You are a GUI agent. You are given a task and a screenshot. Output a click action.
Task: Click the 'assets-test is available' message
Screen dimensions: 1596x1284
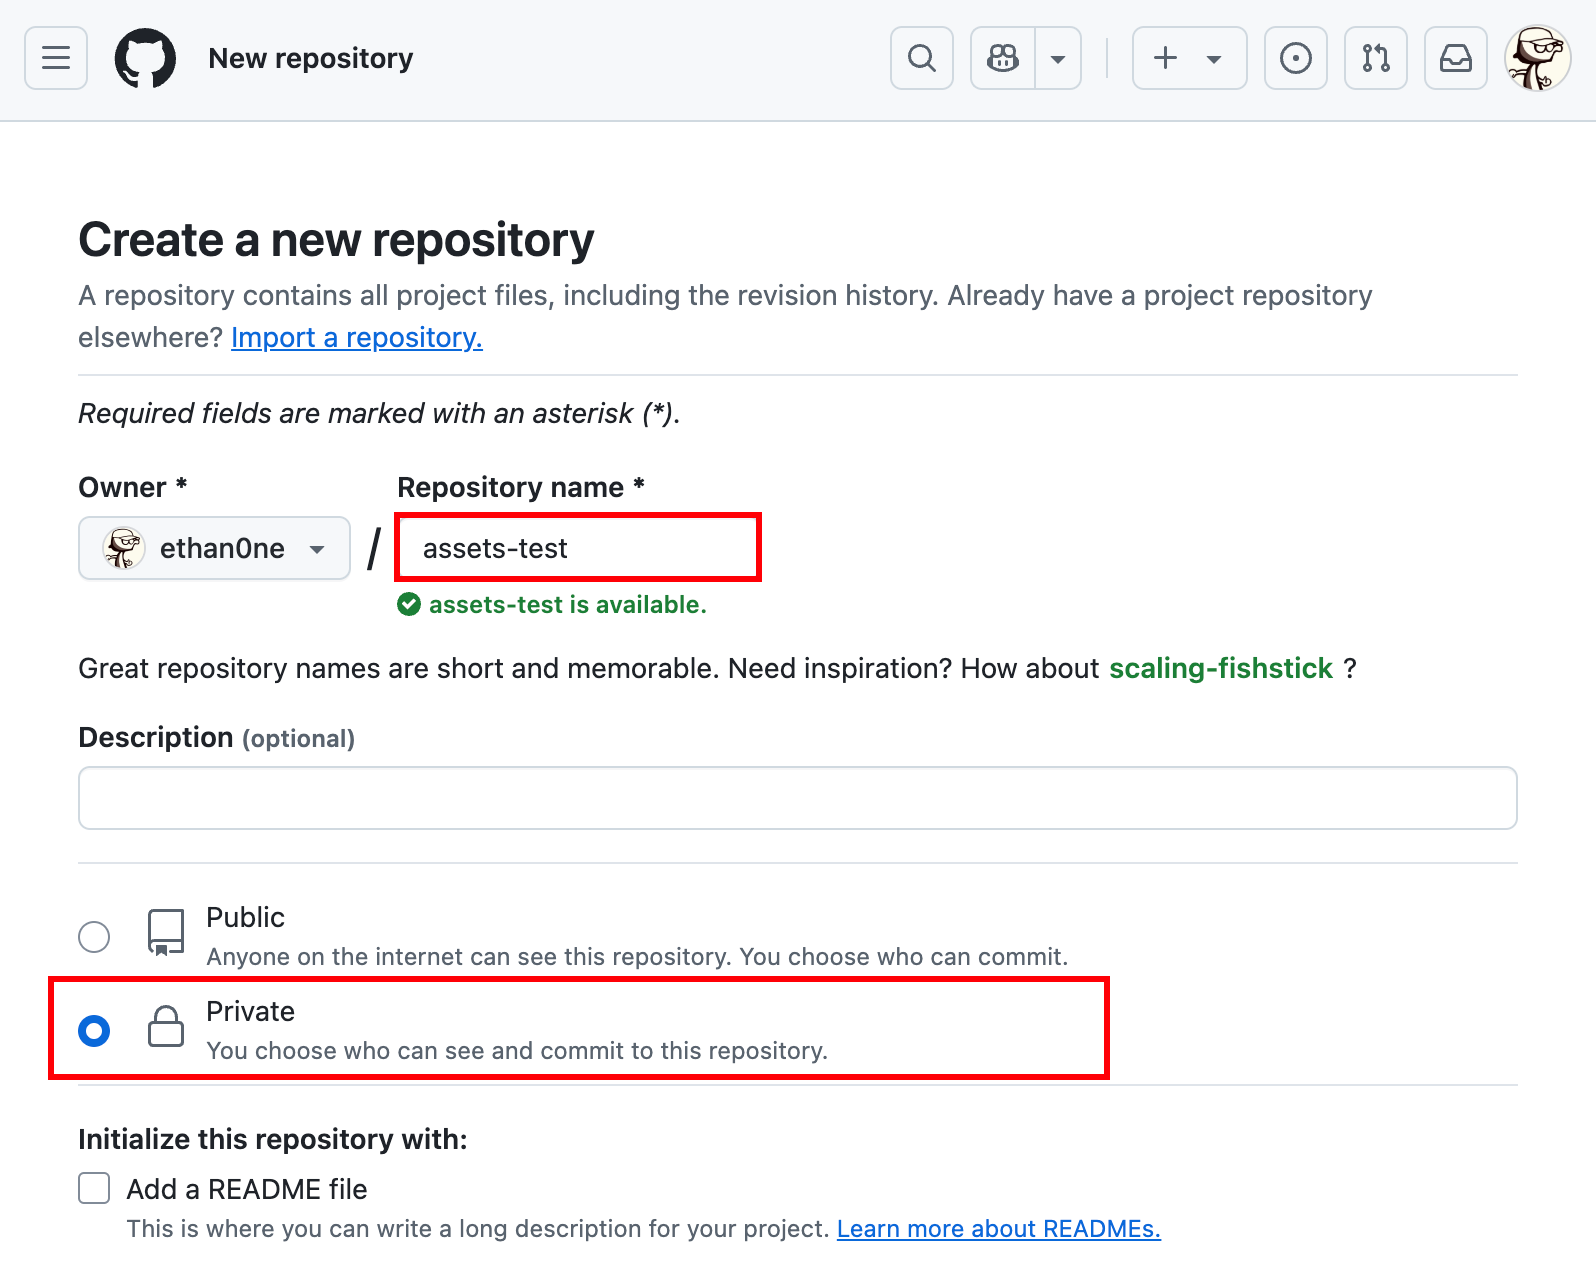point(552,605)
